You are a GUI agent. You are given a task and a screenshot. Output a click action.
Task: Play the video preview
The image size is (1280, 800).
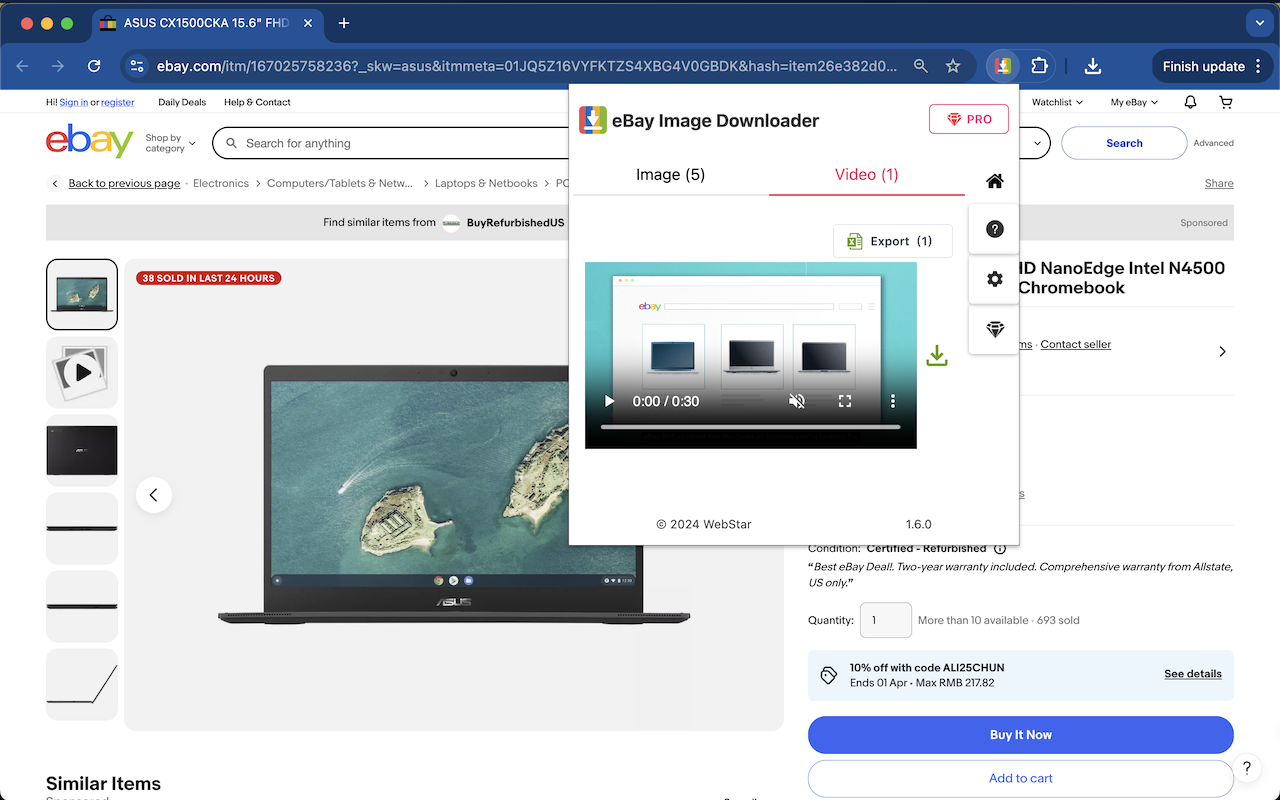tap(609, 401)
